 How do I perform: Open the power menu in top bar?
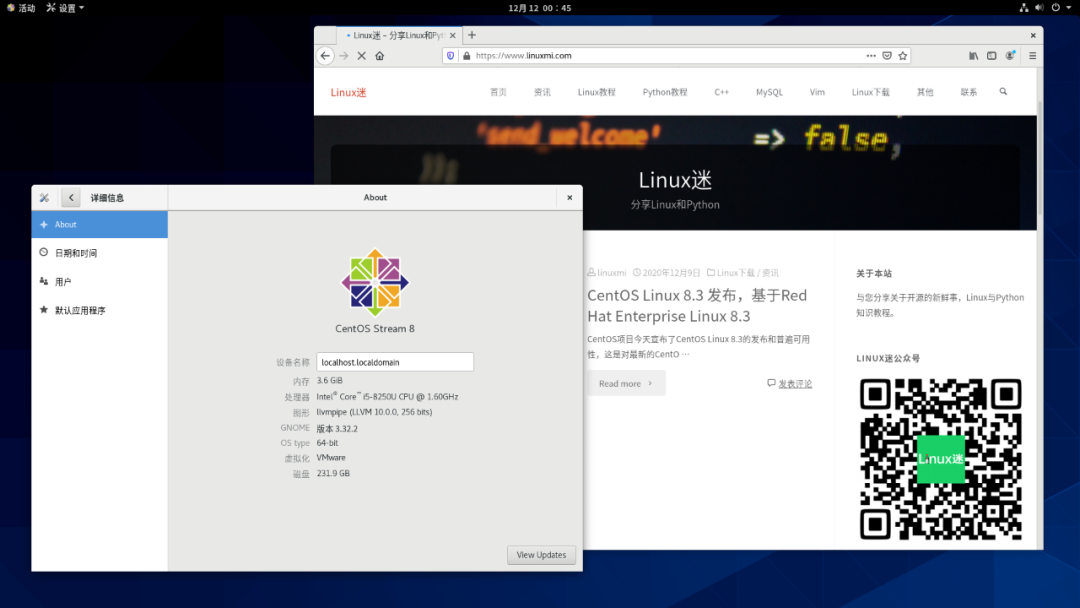click(1061, 8)
